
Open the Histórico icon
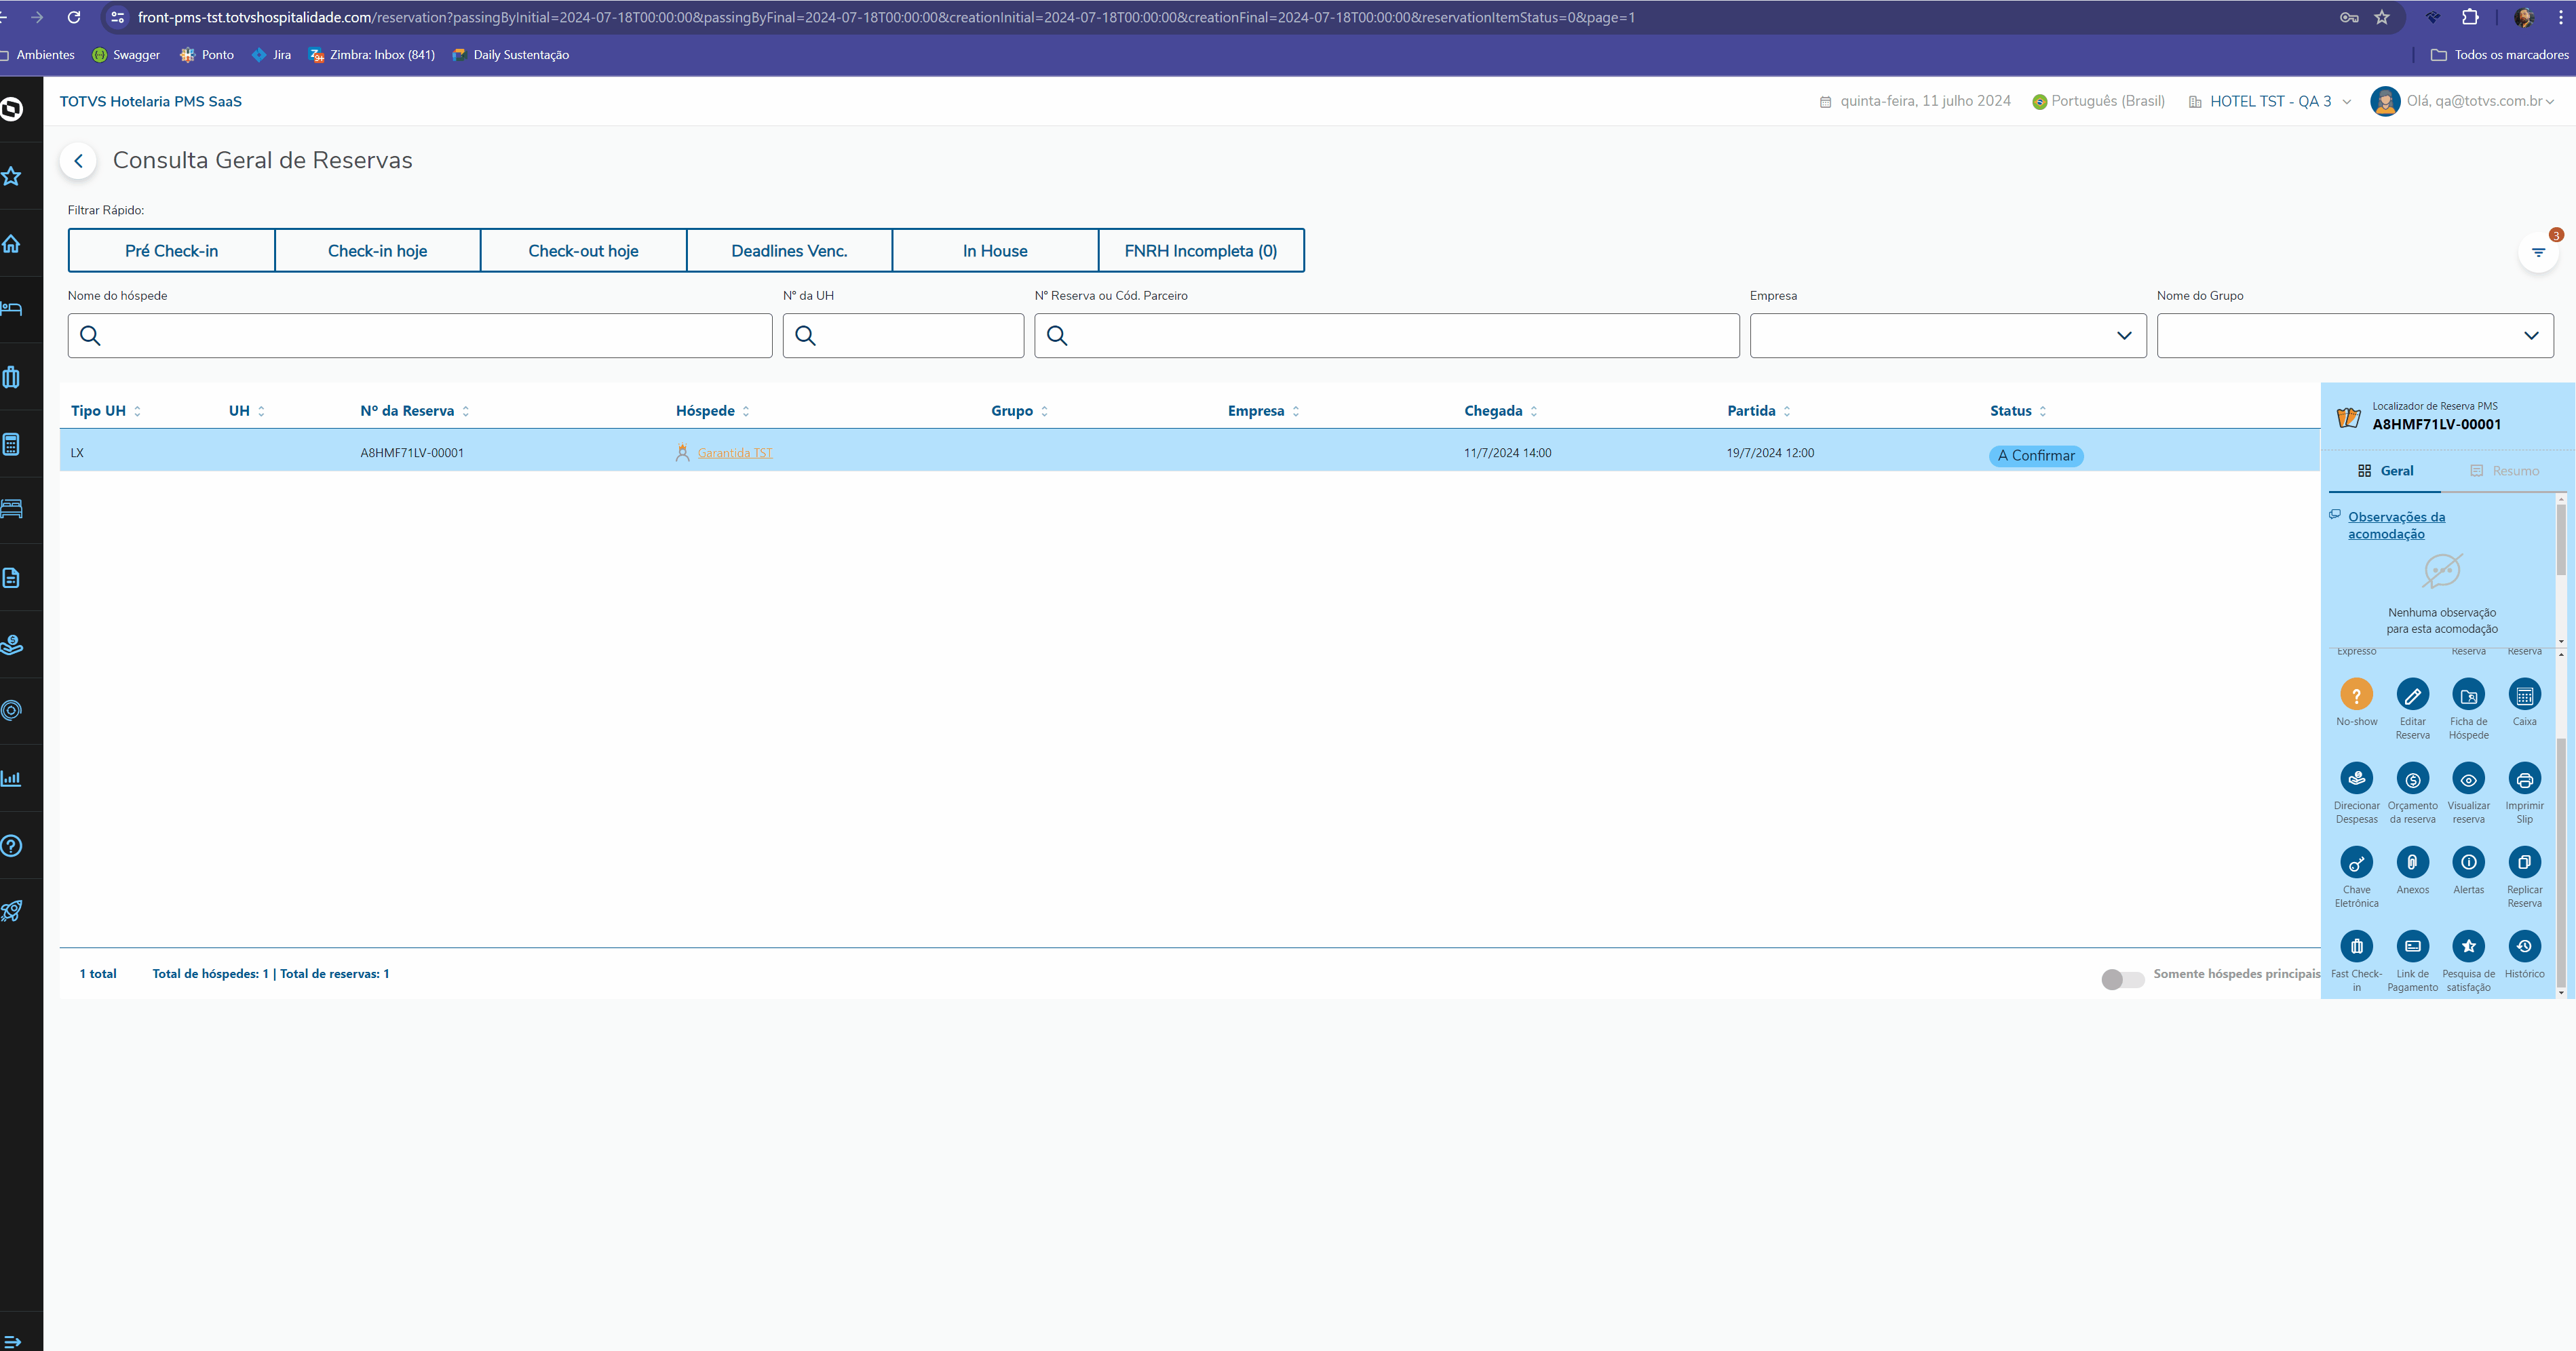(x=2524, y=947)
